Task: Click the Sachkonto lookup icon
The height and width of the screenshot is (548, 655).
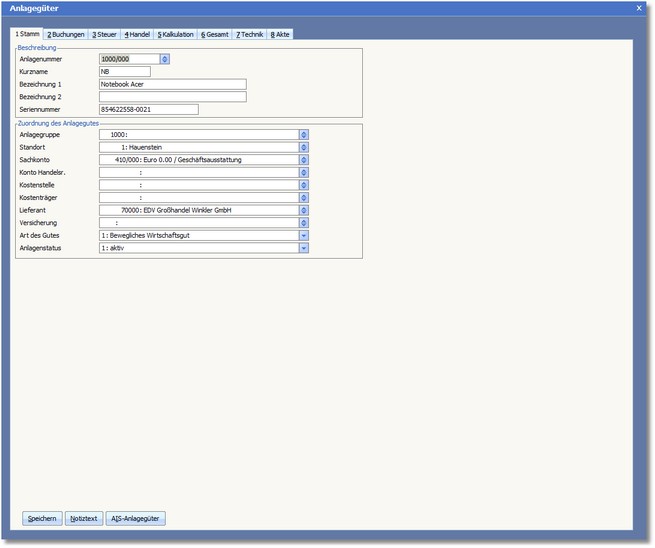Action: point(304,160)
